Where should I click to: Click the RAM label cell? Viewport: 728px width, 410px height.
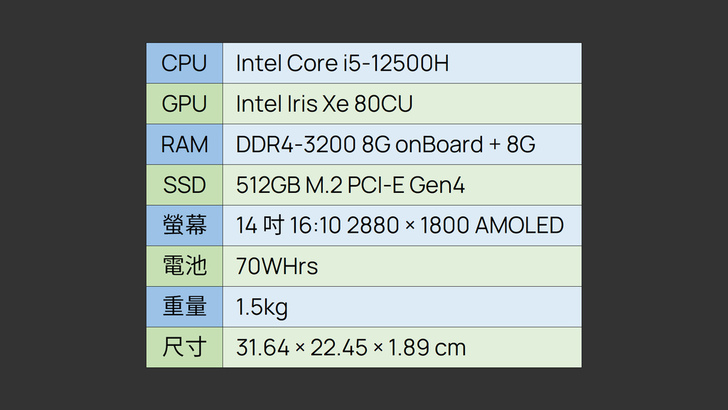tap(184, 144)
